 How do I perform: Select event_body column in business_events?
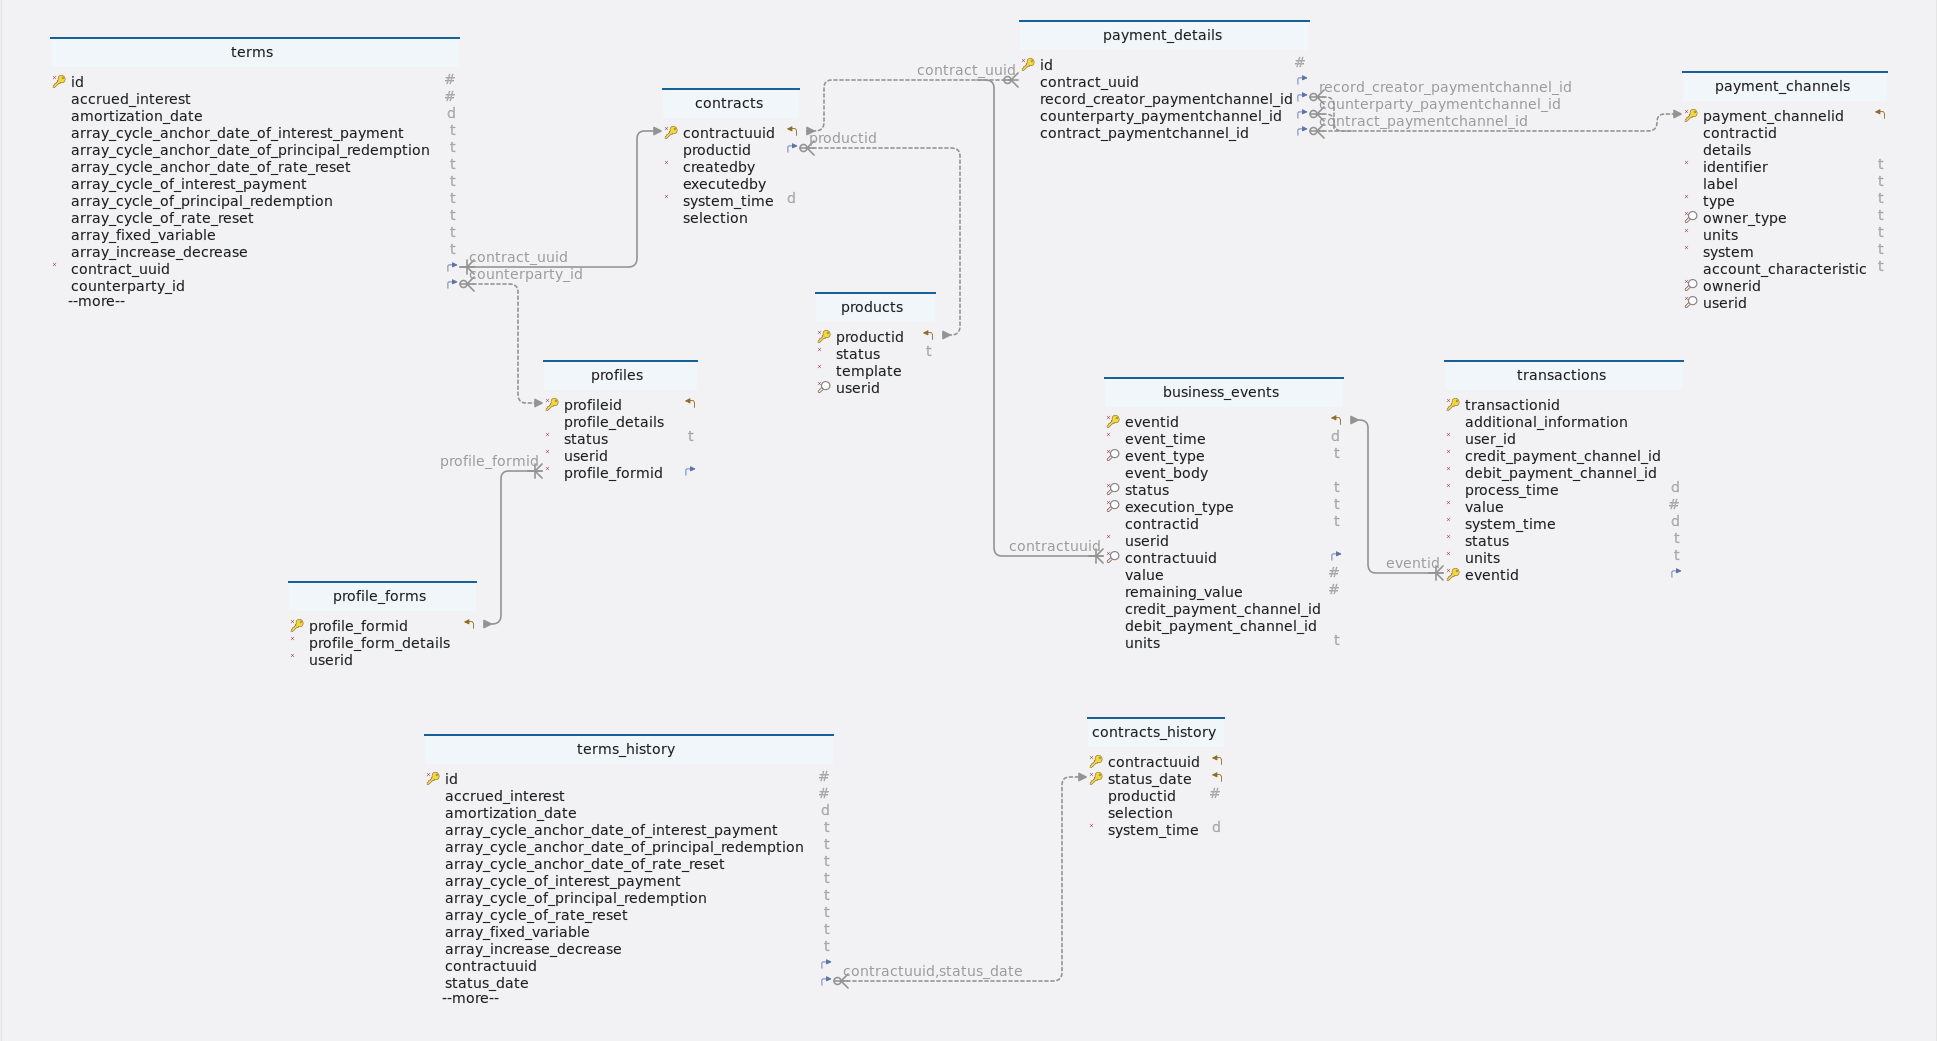coord(1166,474)
